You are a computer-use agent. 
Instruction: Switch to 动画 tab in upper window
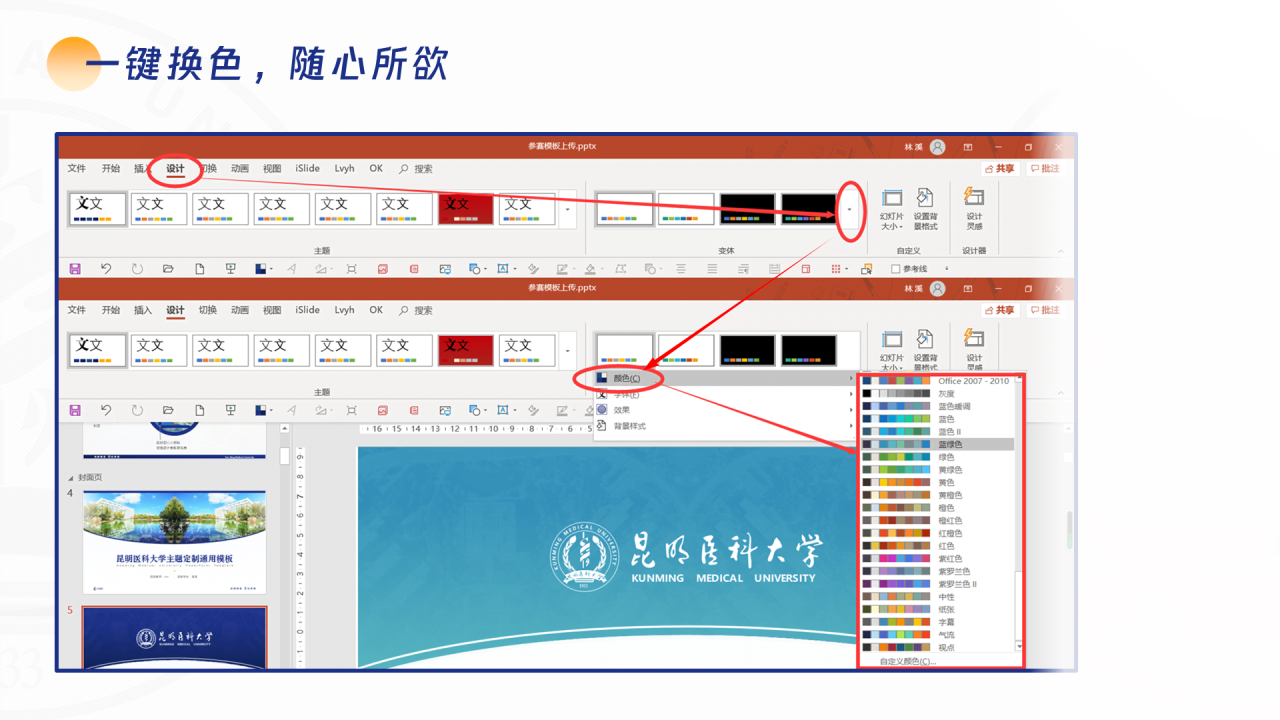240,169
